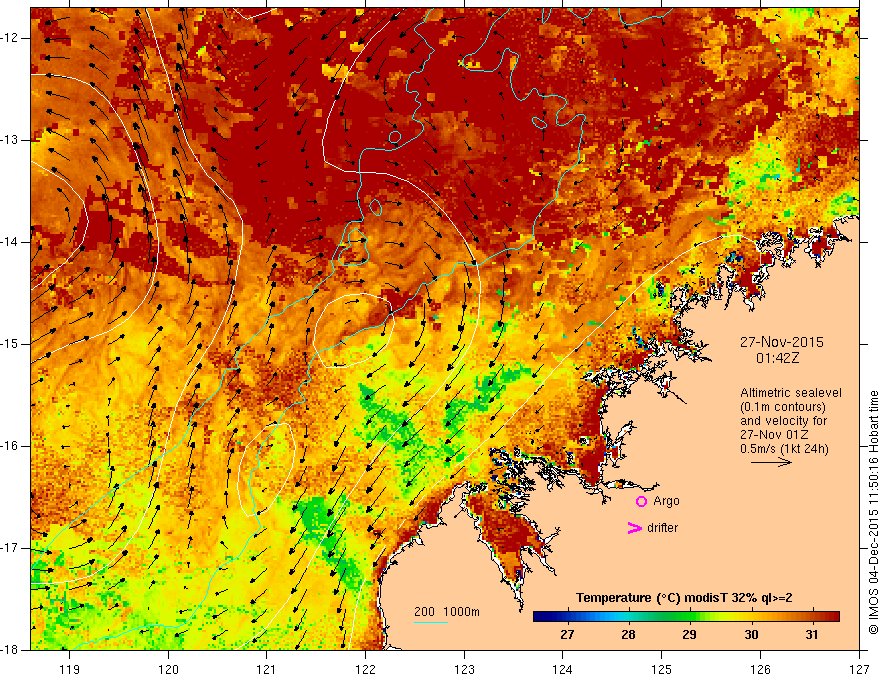880x680 pixels.
Task: Click the 'Argo' legend label
Action: coord(666,501)
